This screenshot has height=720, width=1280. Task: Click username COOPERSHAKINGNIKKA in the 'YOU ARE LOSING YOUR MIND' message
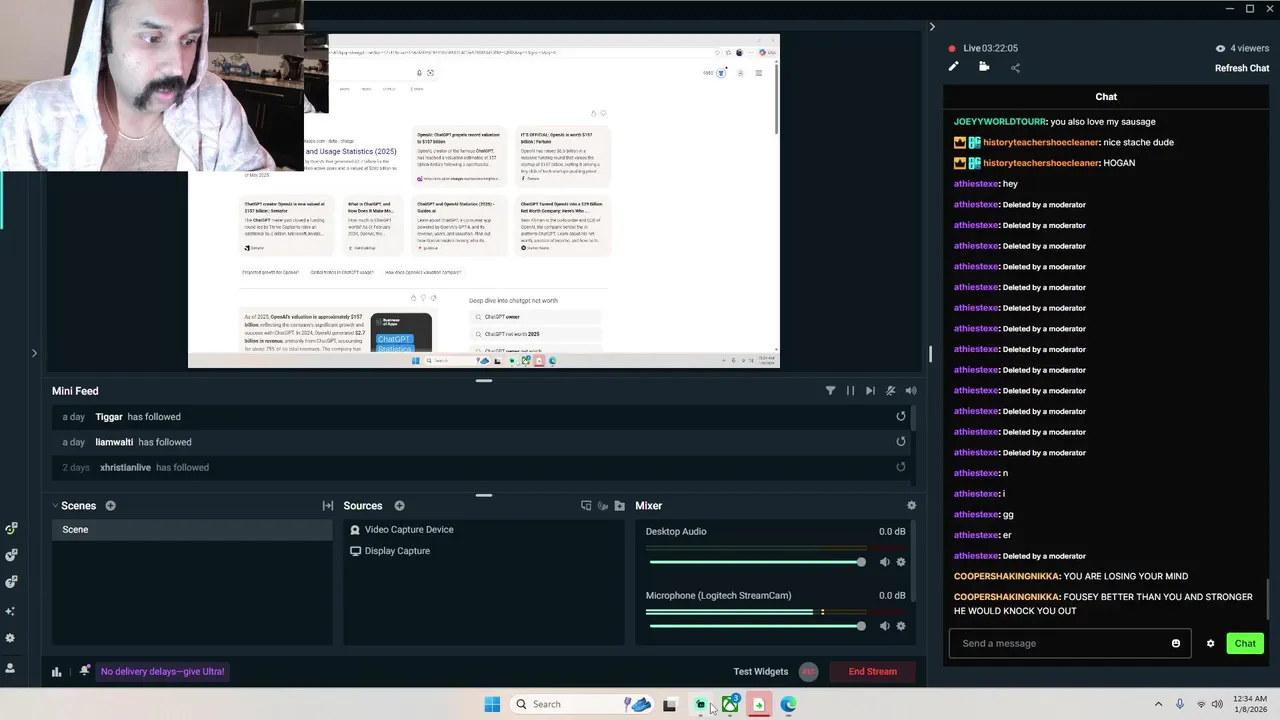click(1006, 576)
